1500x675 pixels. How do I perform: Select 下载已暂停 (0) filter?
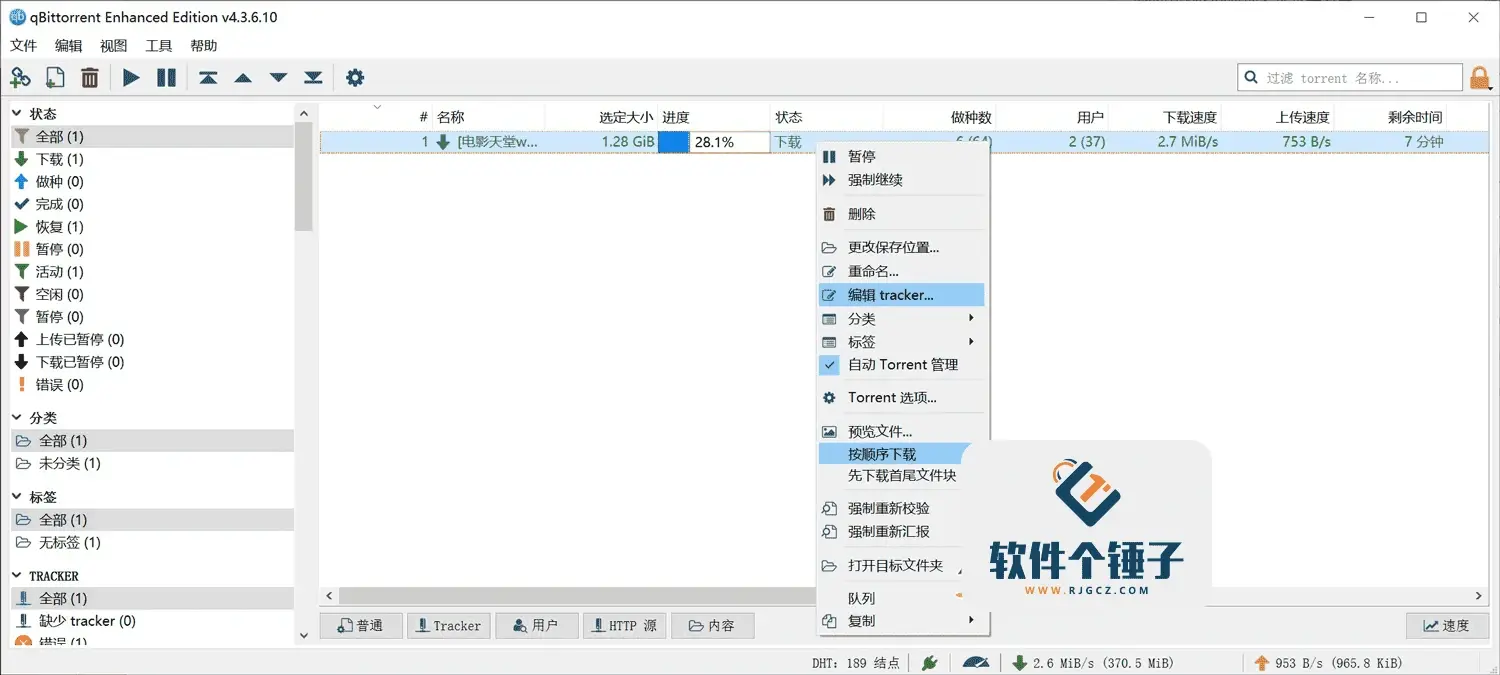click(152, 362)
